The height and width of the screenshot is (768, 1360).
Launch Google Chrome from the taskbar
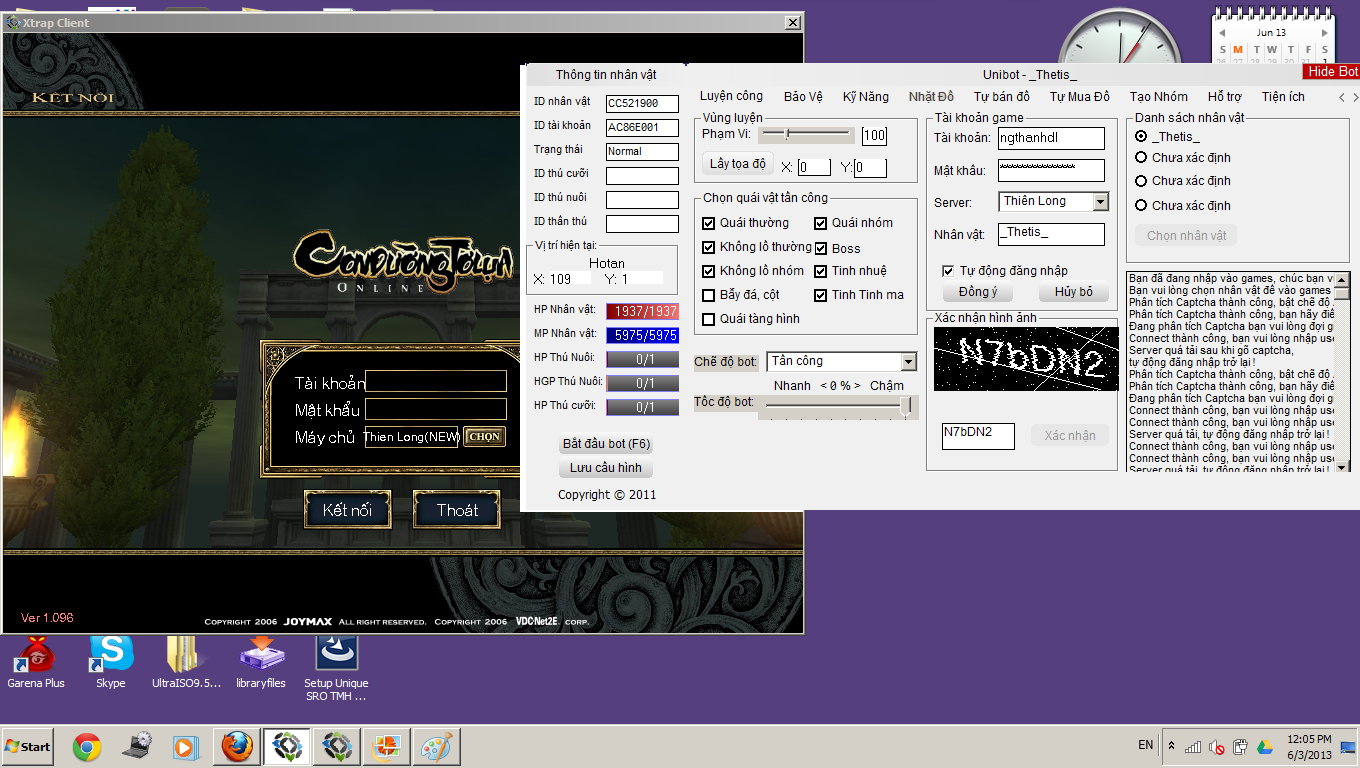[x=87, y=747]
